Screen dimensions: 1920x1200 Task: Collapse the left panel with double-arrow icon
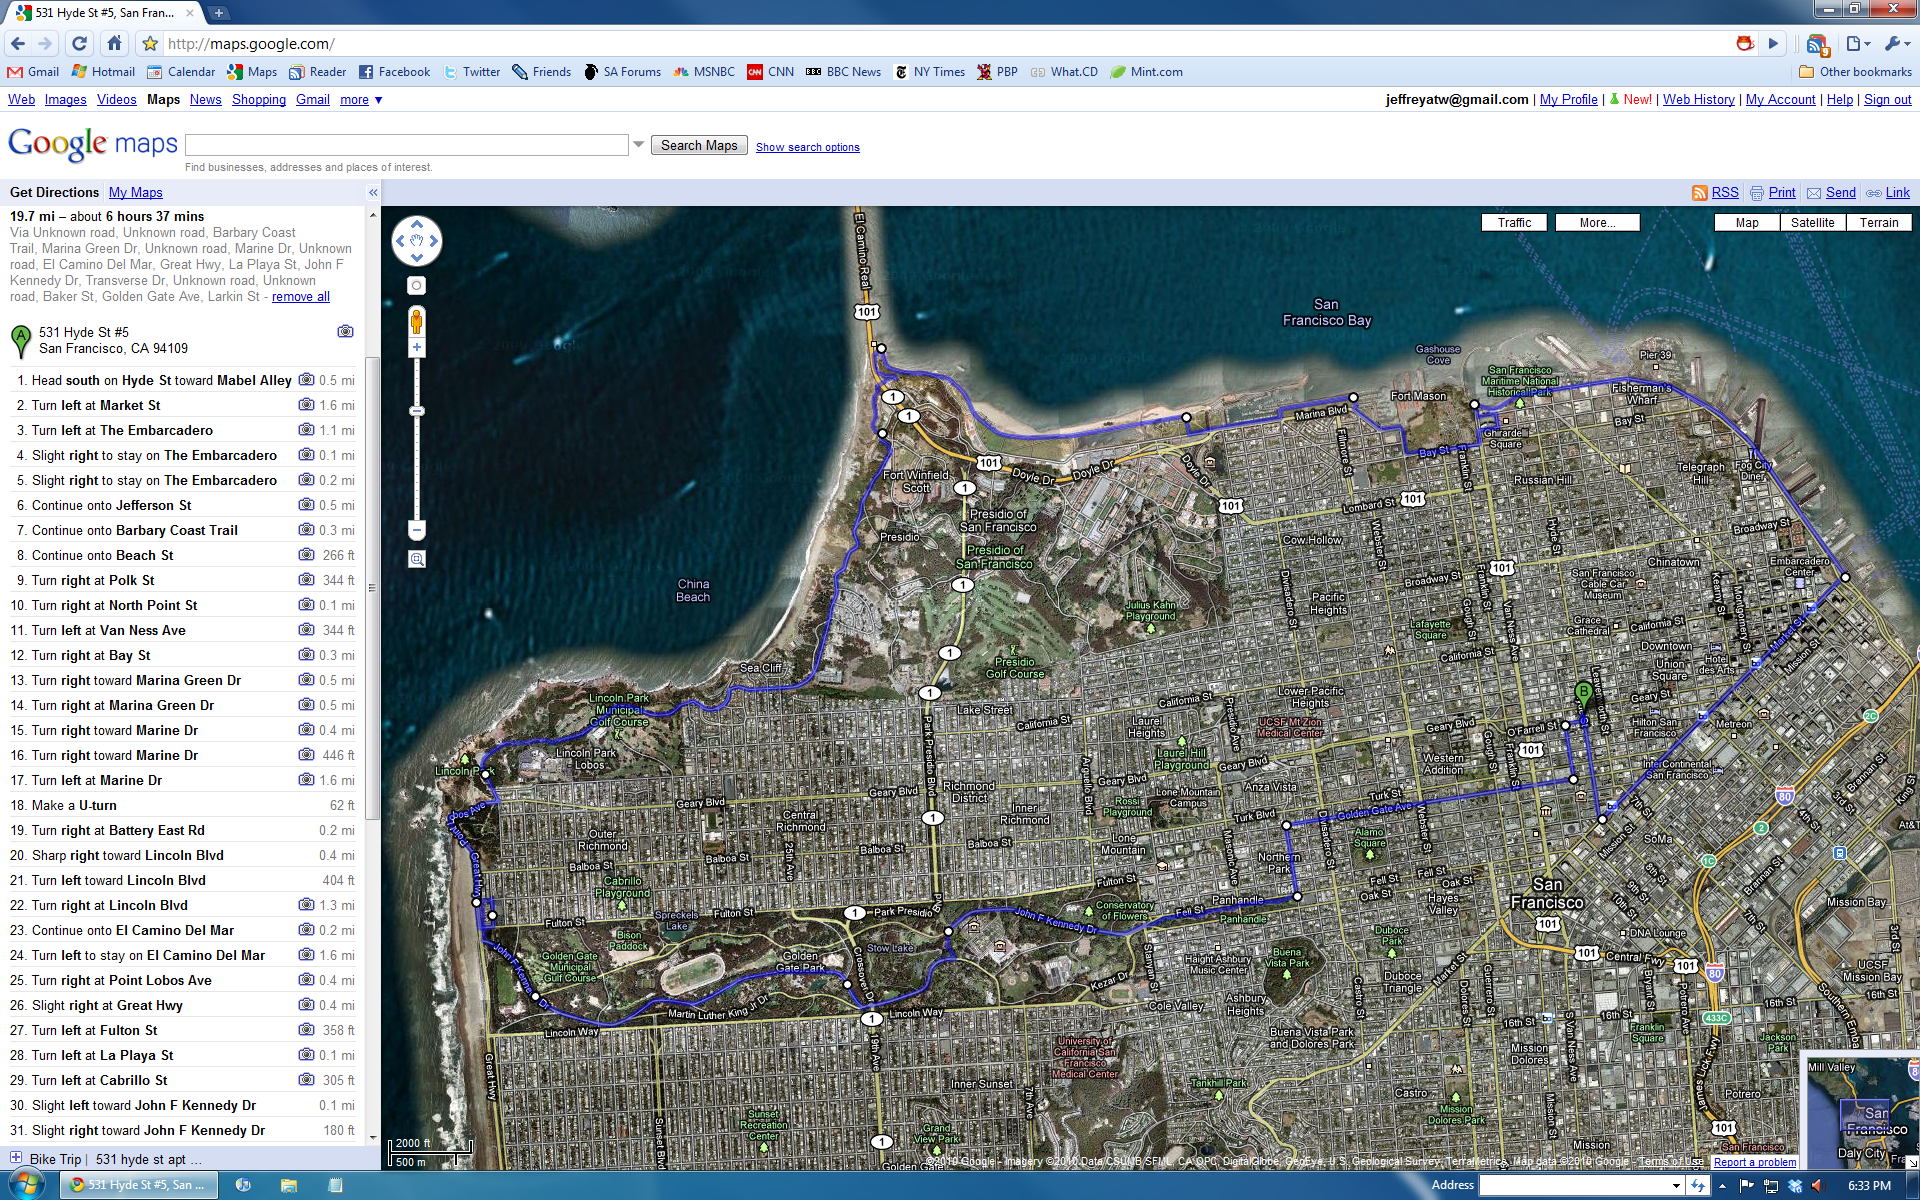click(373, 192)
